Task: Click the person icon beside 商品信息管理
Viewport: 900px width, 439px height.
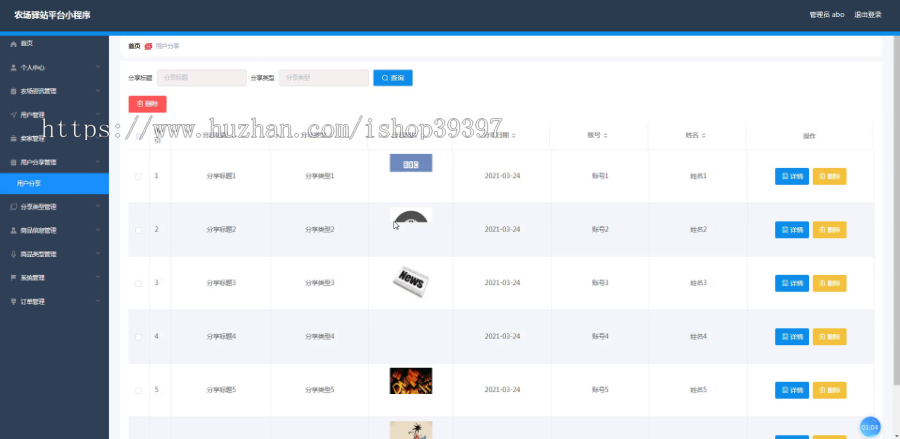Action: [13, 230]
